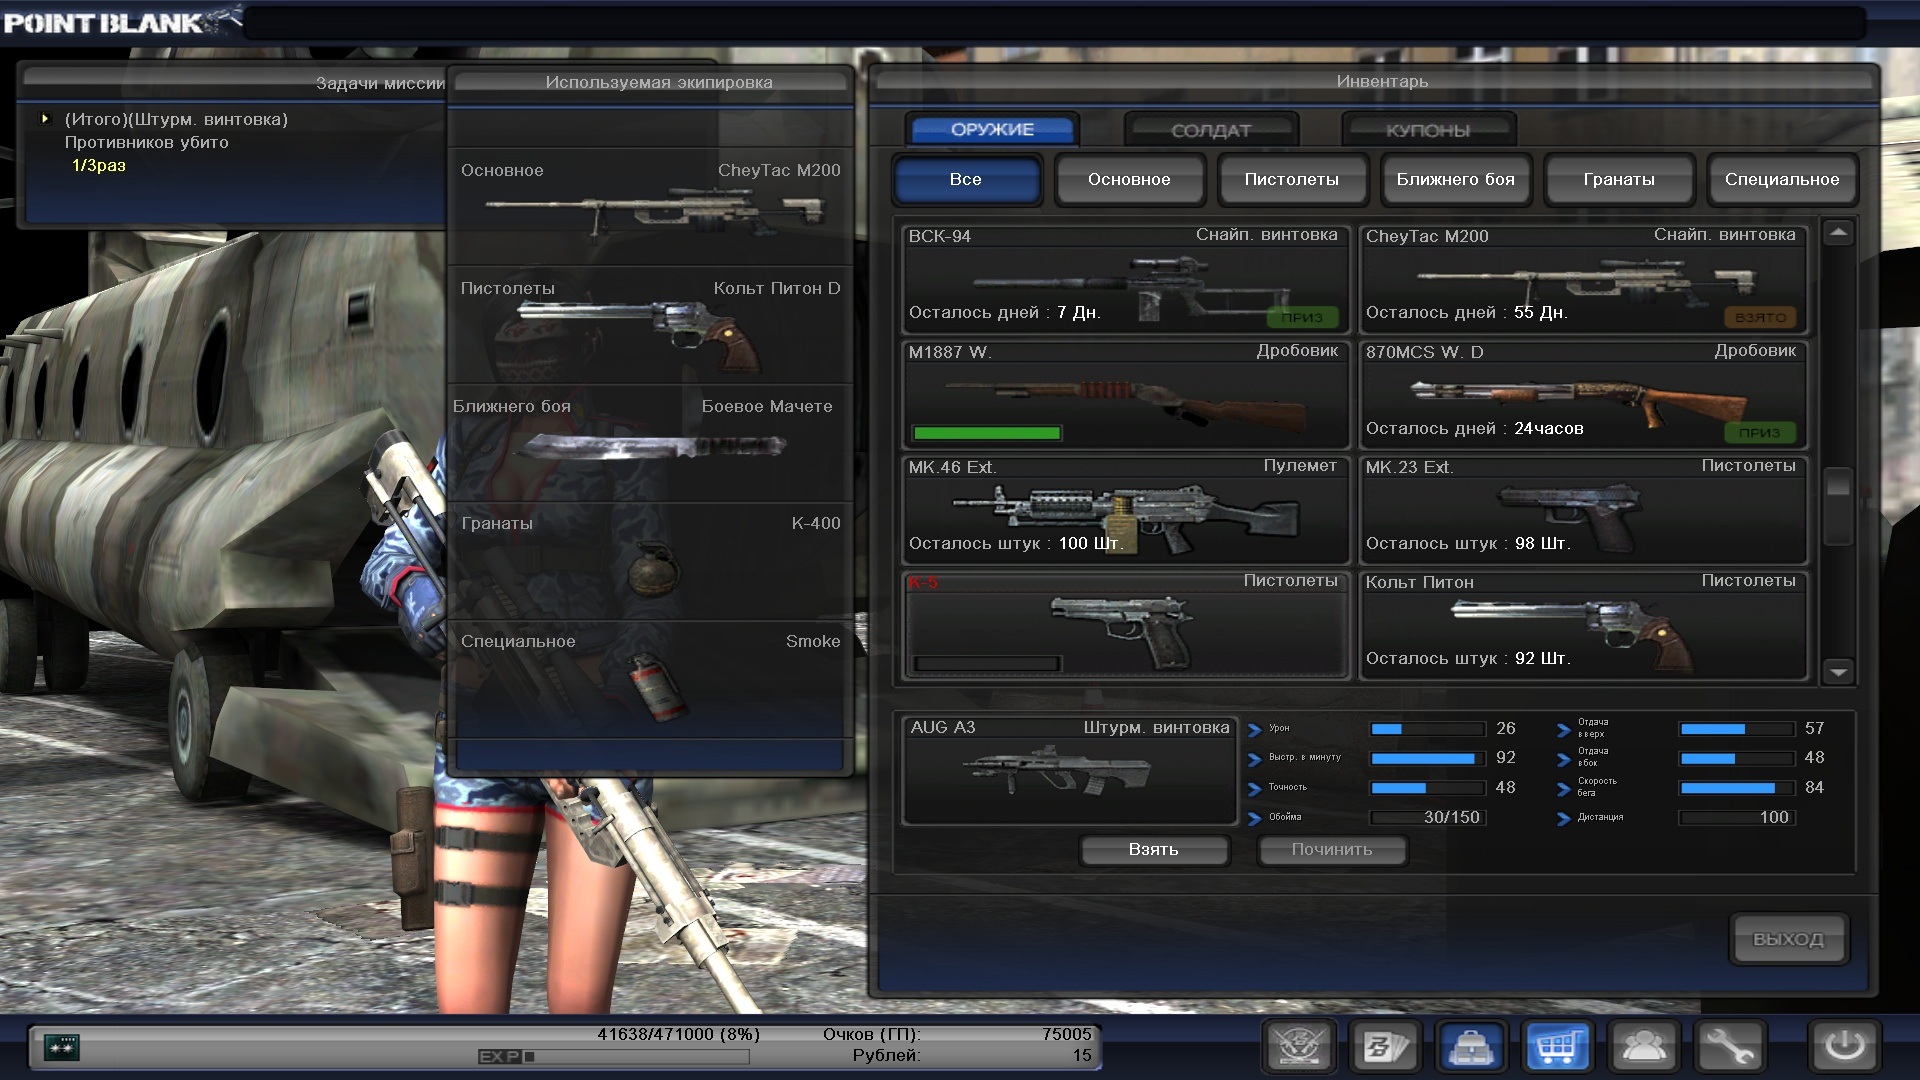Click the AUG A3 weapon preview
This screenshot has width=1920, height=1080.
pyautogui.click(x=1069, y=770)
